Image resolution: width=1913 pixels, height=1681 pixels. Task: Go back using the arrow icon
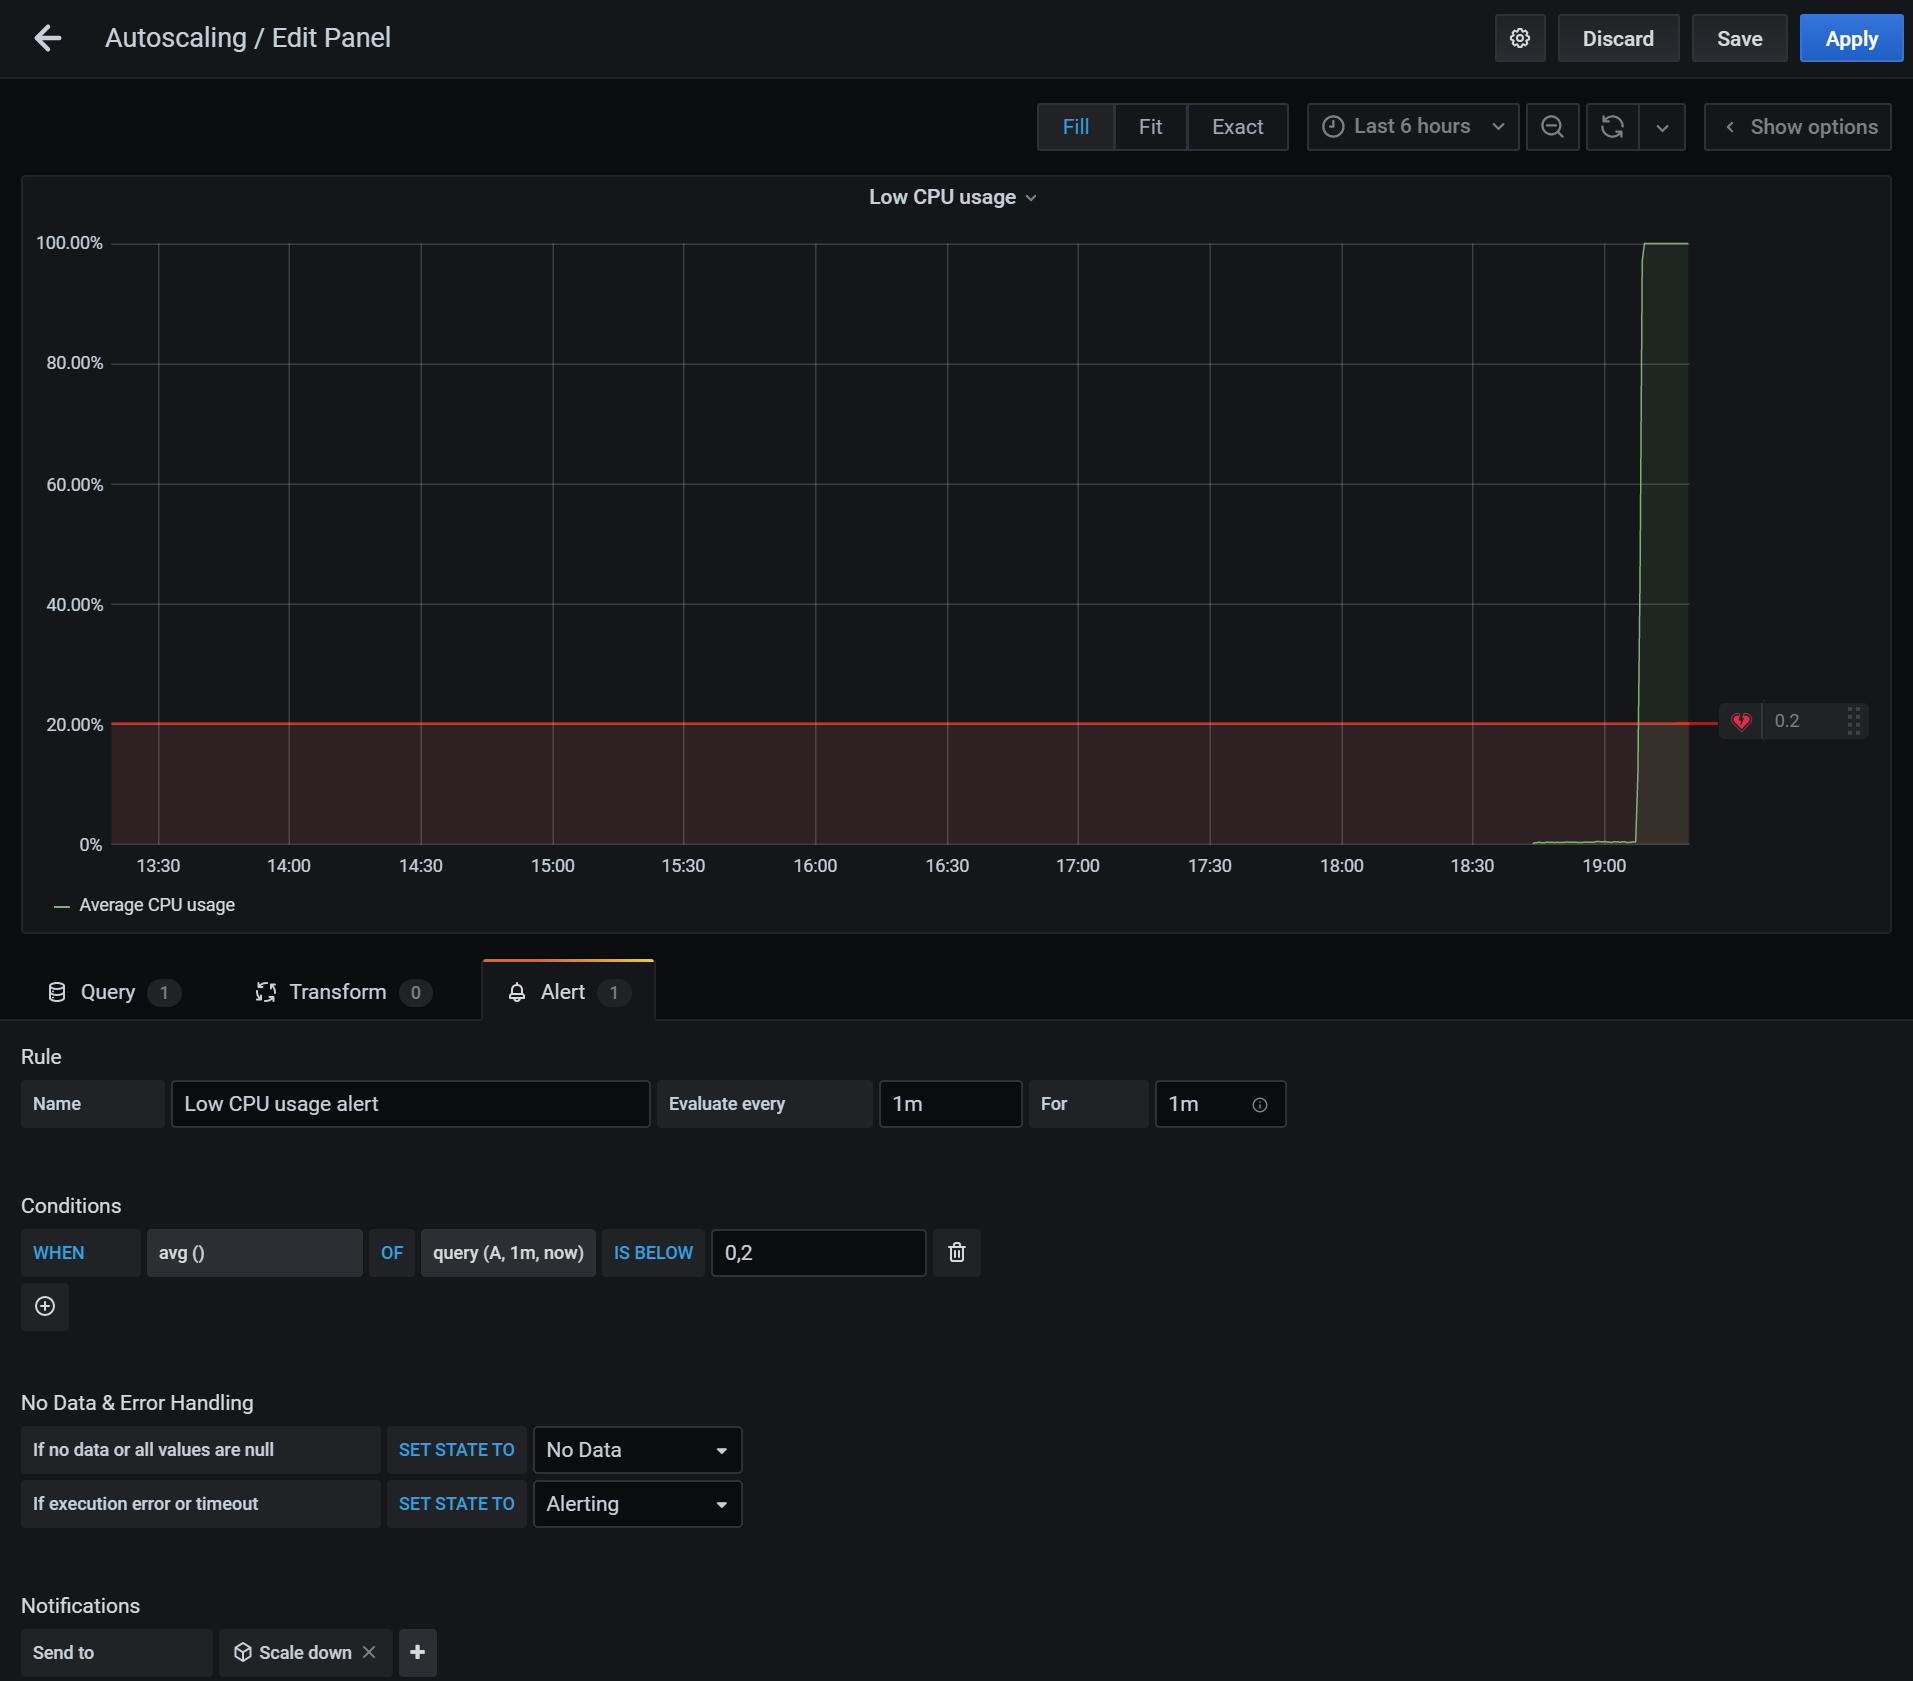[47, 38]
